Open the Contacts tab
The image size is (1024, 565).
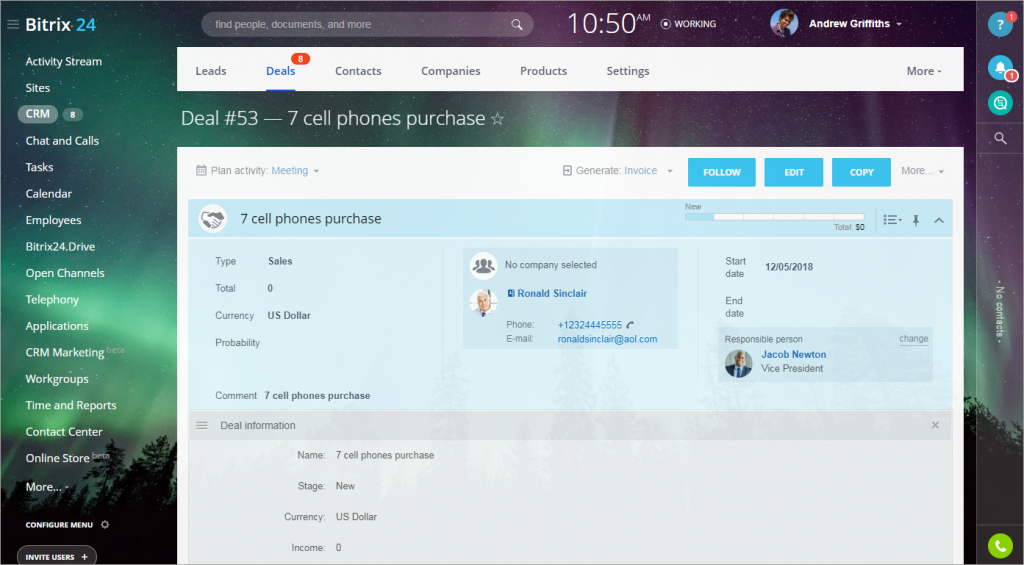pos(358,71)
